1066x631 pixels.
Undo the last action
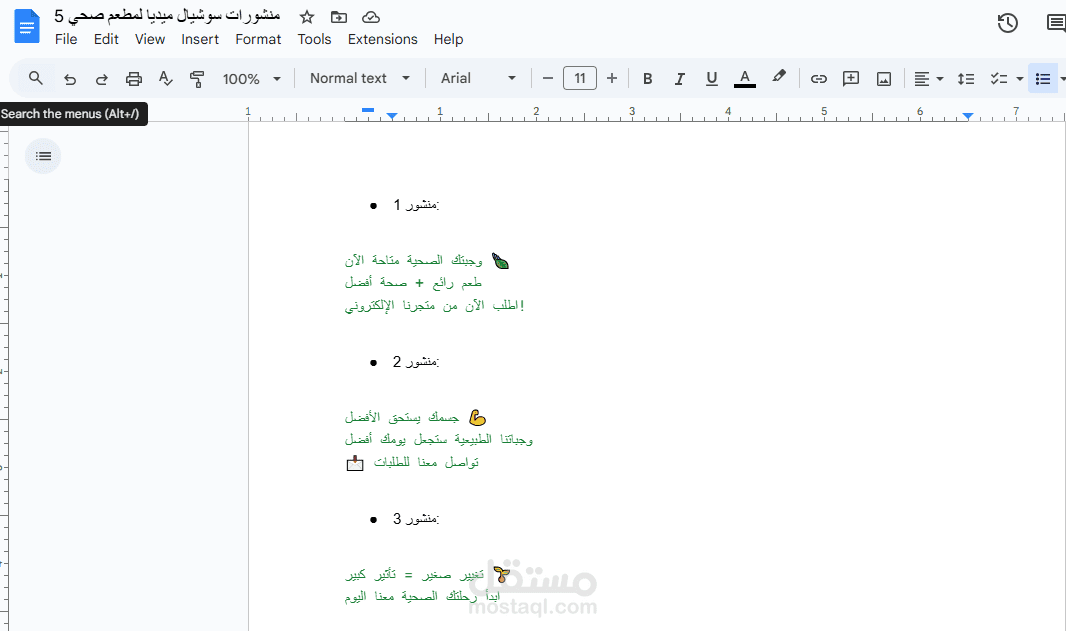coord(69,79)
